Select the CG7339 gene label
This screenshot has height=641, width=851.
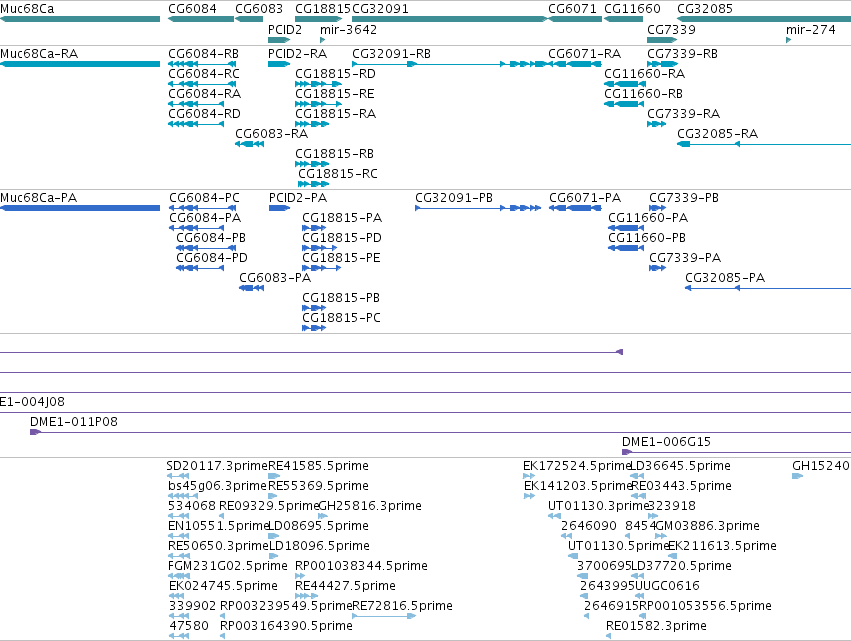[x=671, y=29]
